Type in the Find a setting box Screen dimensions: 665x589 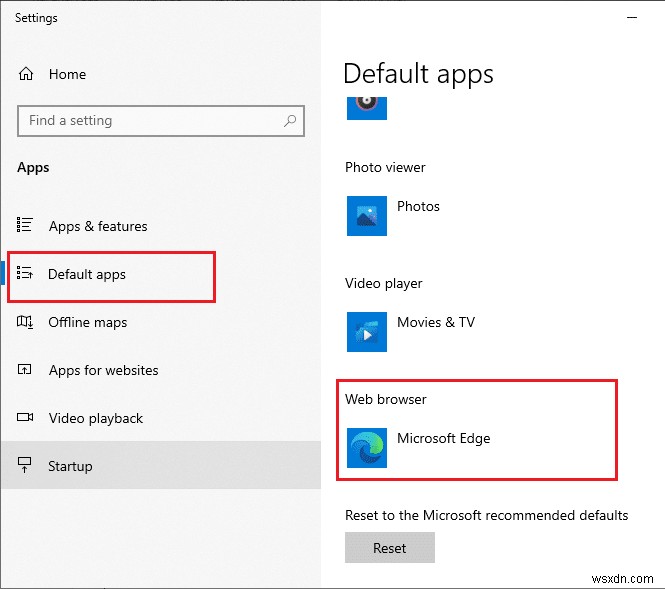point(150,121)
